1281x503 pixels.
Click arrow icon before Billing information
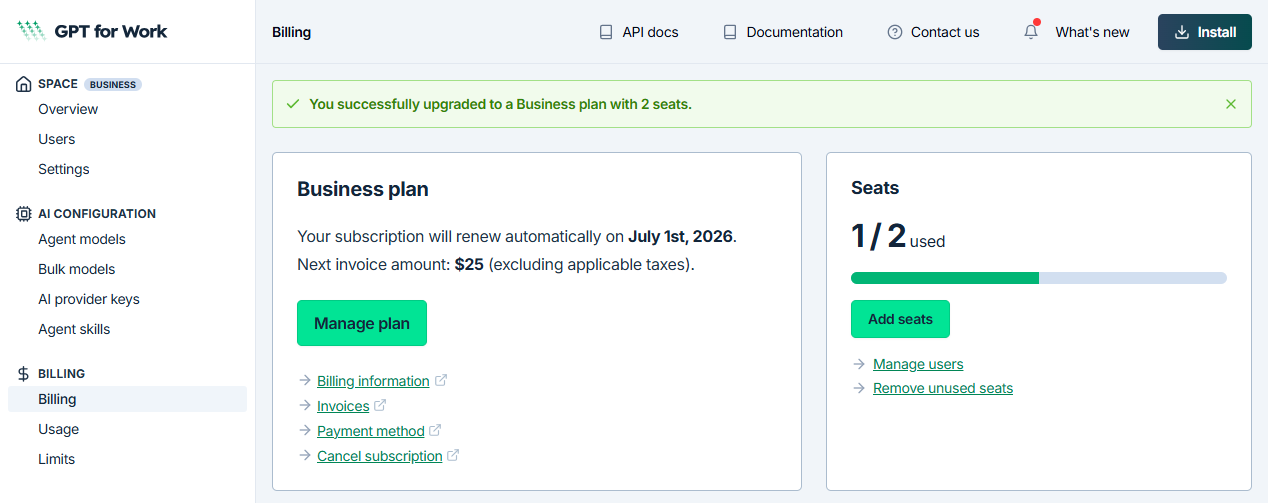[305, 381]
